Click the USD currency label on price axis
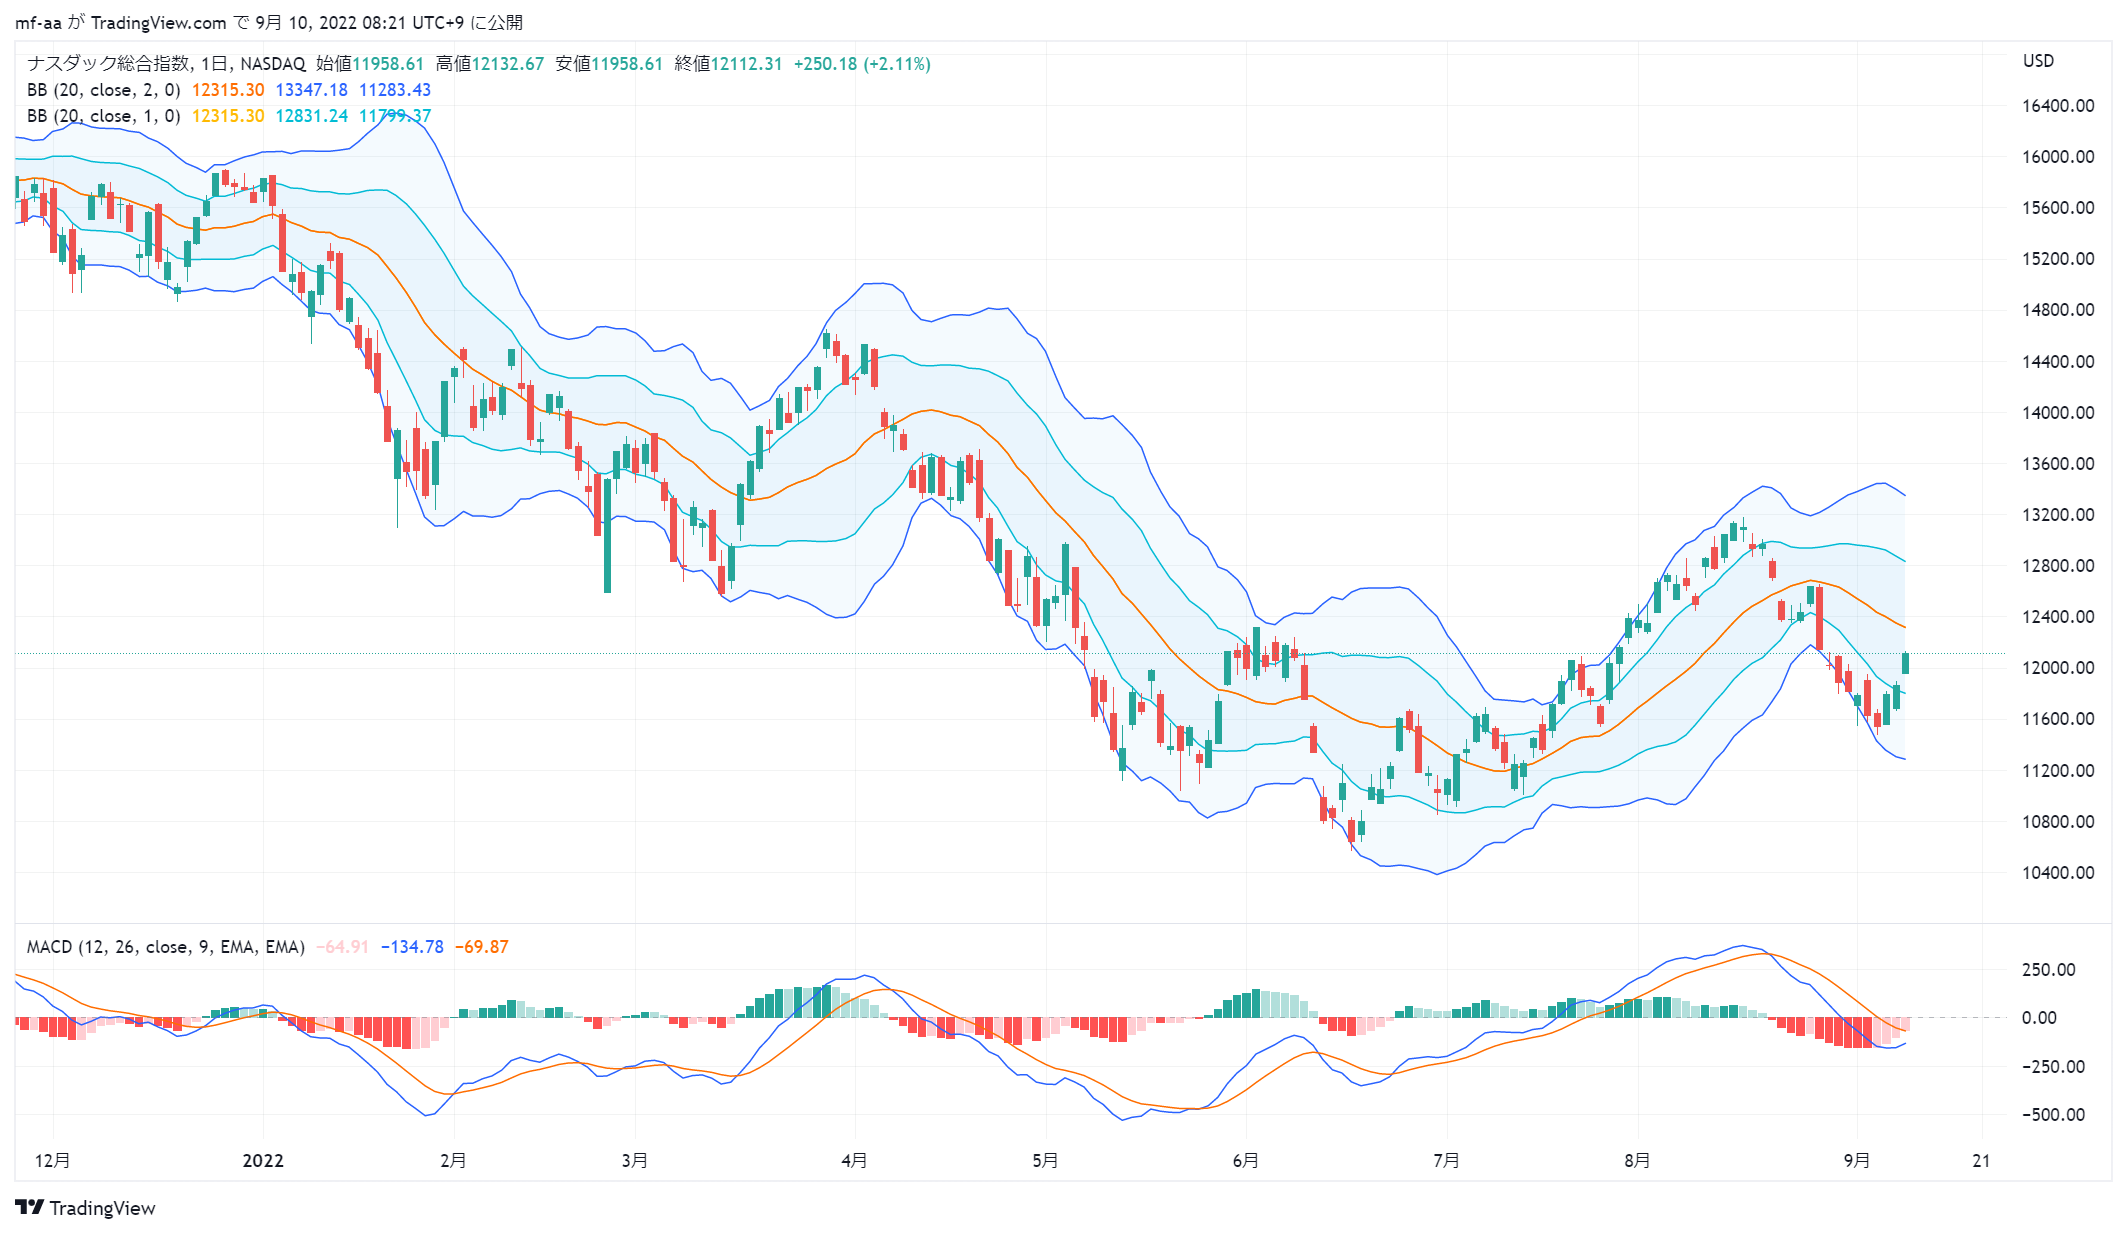Screen dimensions: 2127x1234 2038,61
